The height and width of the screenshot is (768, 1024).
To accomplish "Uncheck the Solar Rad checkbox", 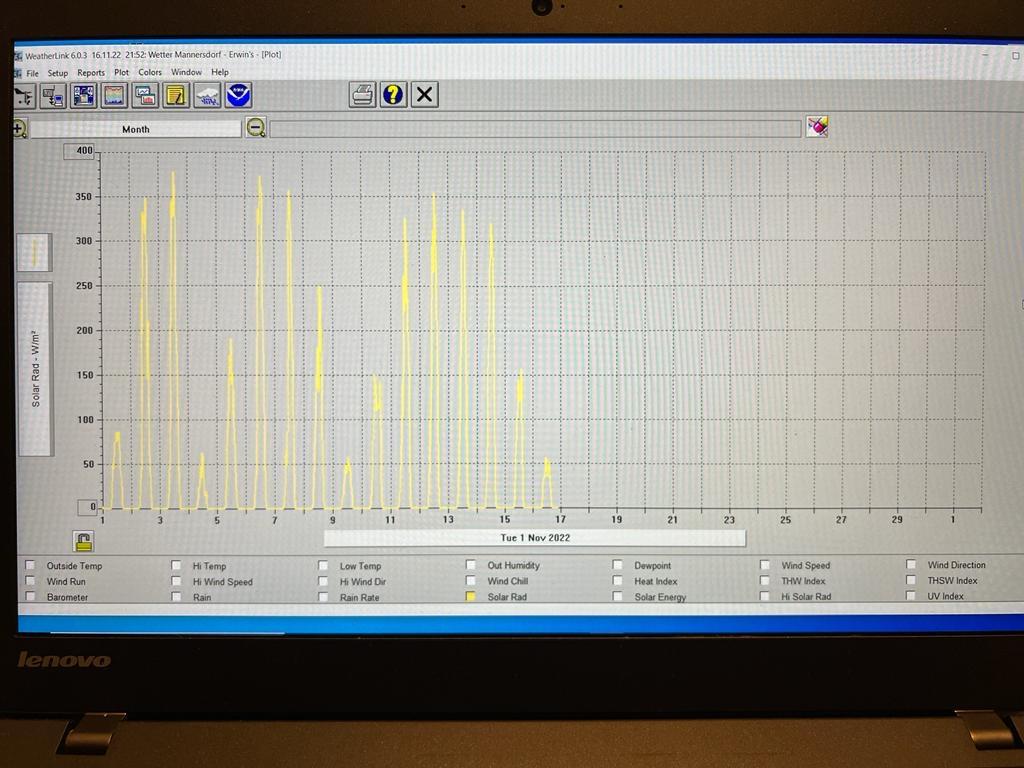I will tap(471, 596).
